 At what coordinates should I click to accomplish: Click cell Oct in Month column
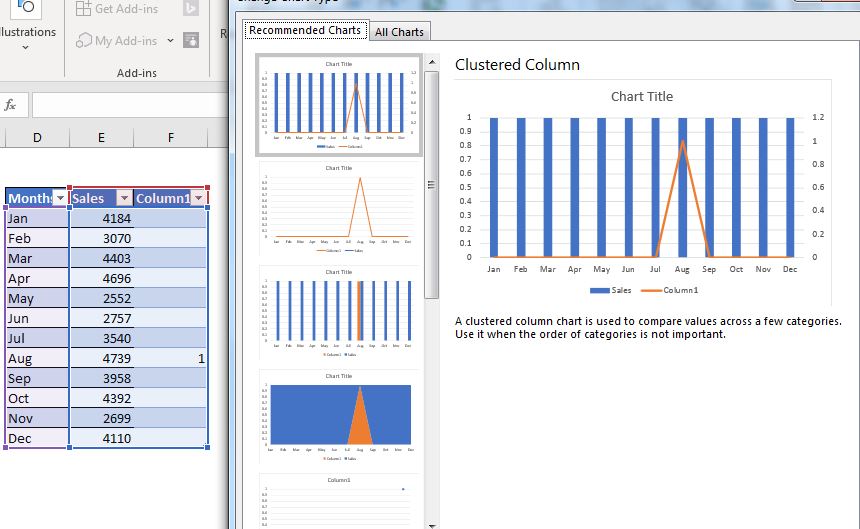point(37,399)
